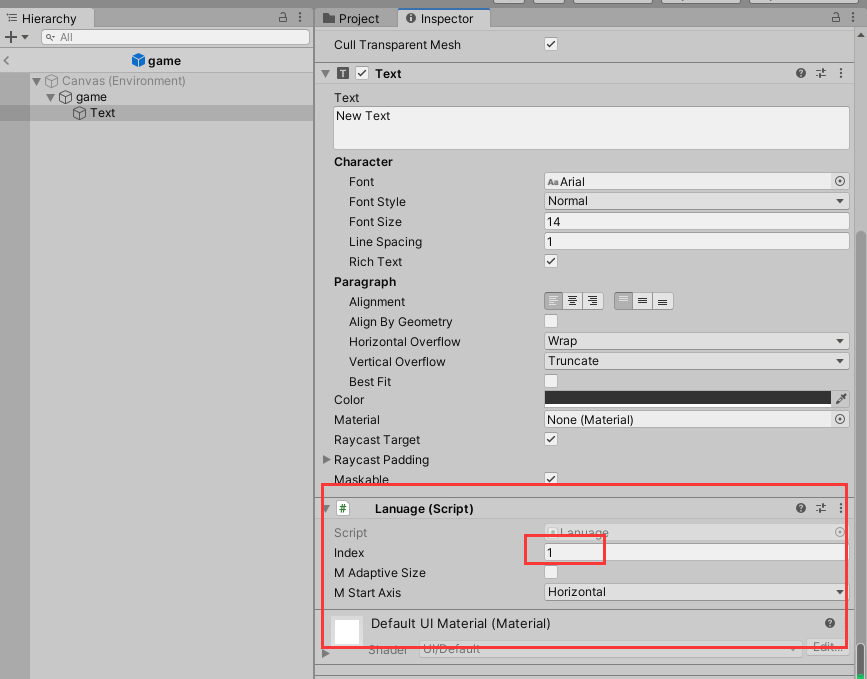The width and height of the screenshot is (867, 679).
Task: Enable the M Adaptive Size checkbox
Action: (x=551, y=572)
